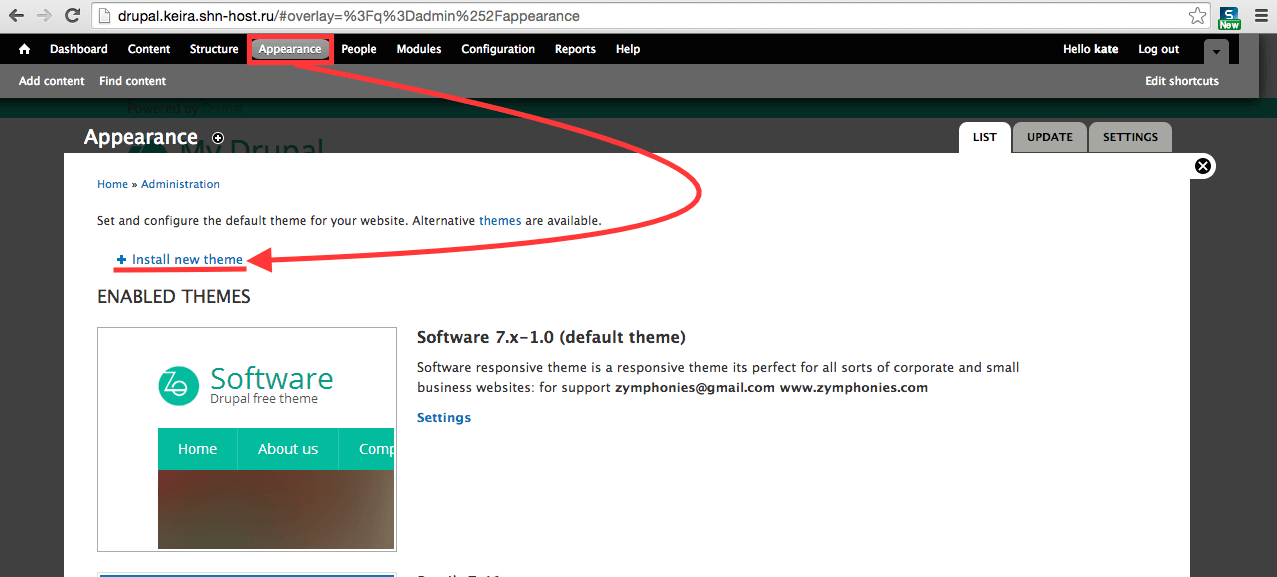Add Appearance page to shortcuts plus icon
The height and width of the screenshot is (577, 1277).
click(218, 138)
